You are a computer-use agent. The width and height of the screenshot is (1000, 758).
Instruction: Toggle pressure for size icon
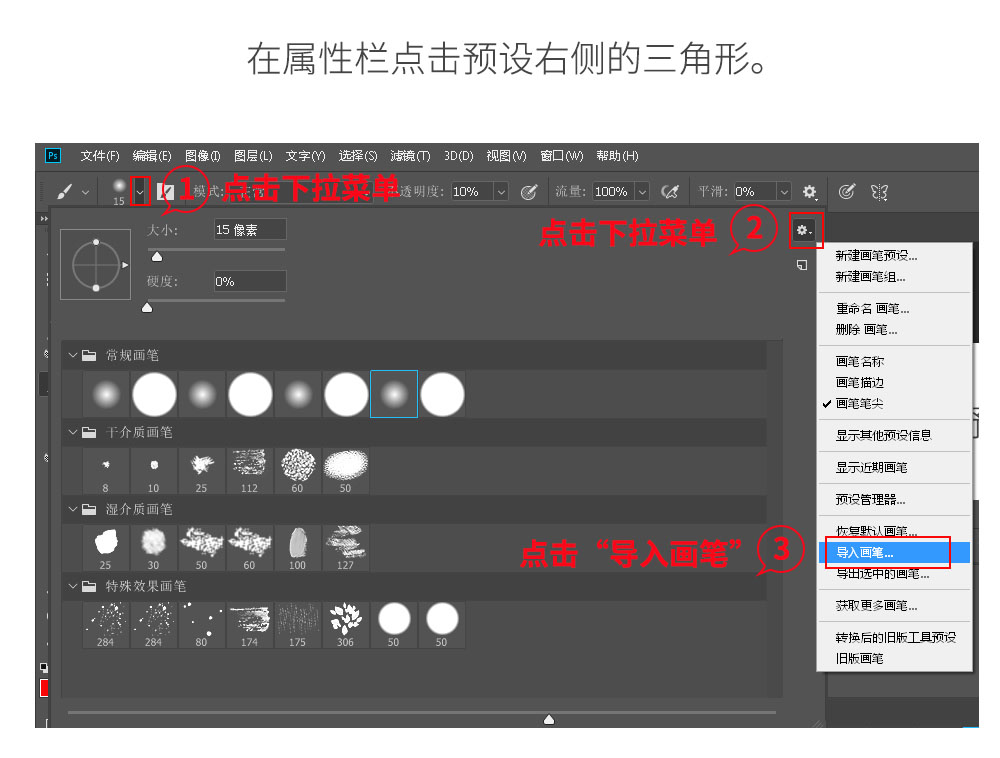(846, 192)
